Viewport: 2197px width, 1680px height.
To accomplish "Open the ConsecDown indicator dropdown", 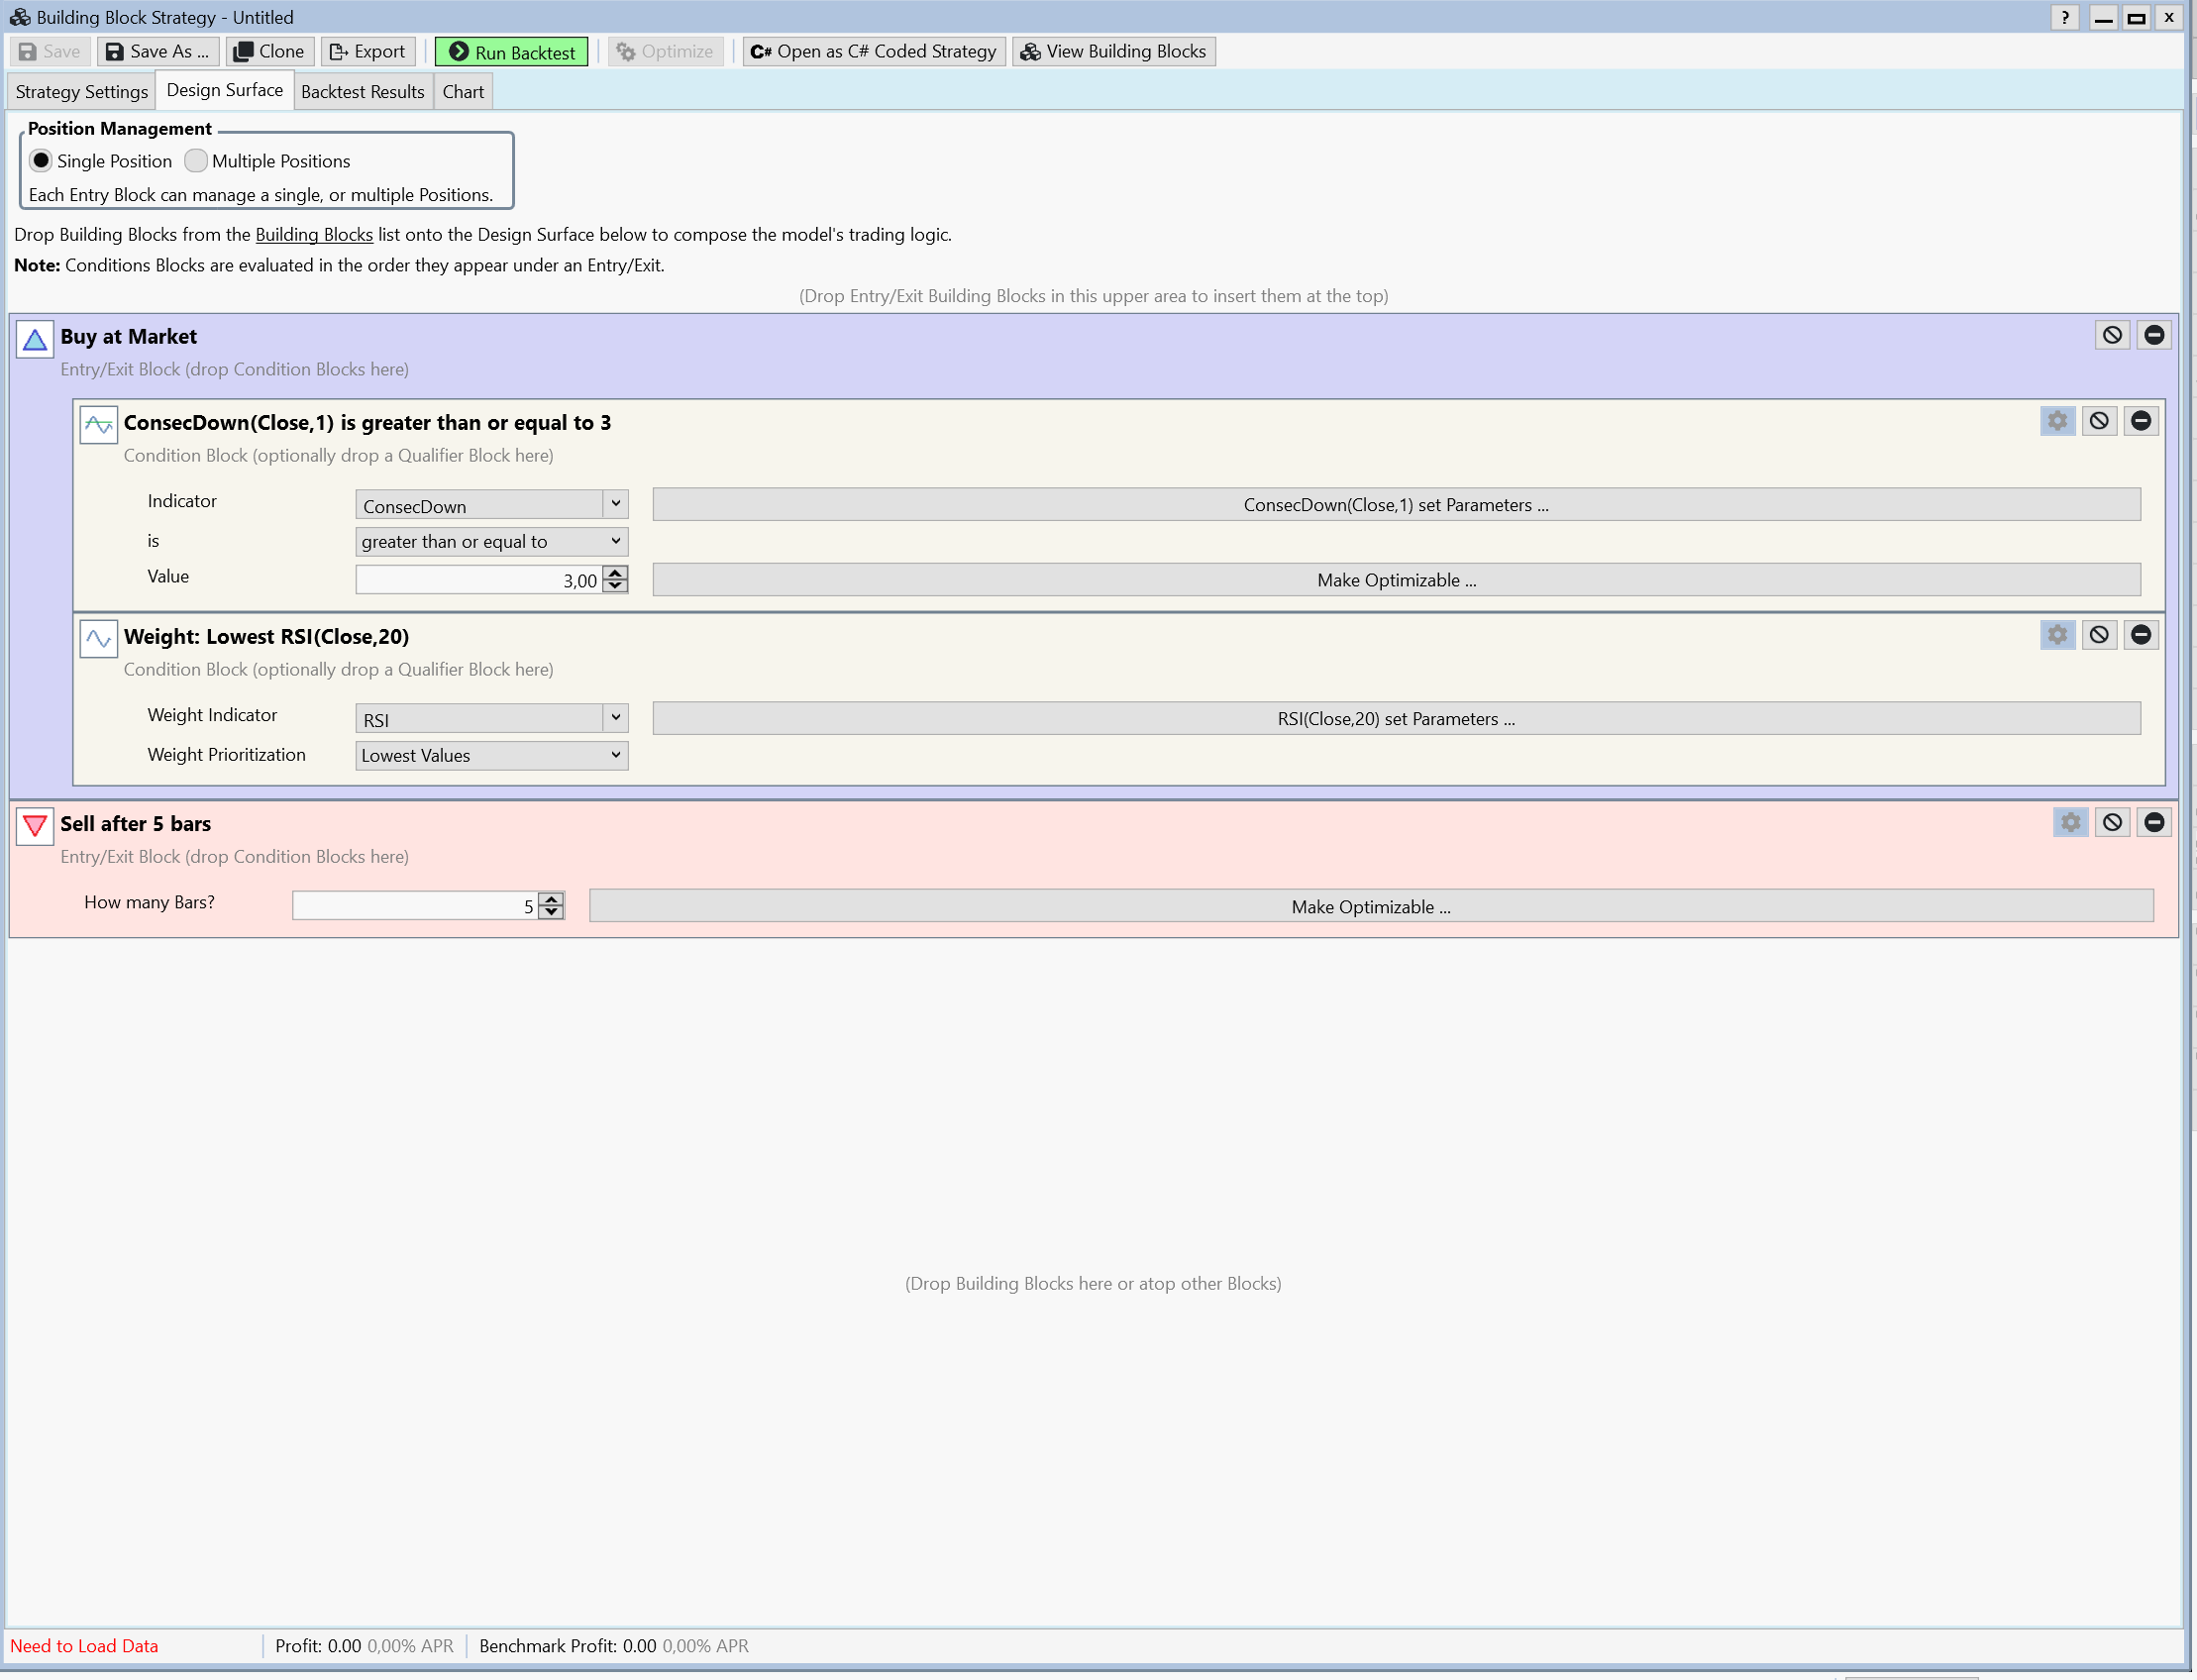I will click(x=615, y=505).
